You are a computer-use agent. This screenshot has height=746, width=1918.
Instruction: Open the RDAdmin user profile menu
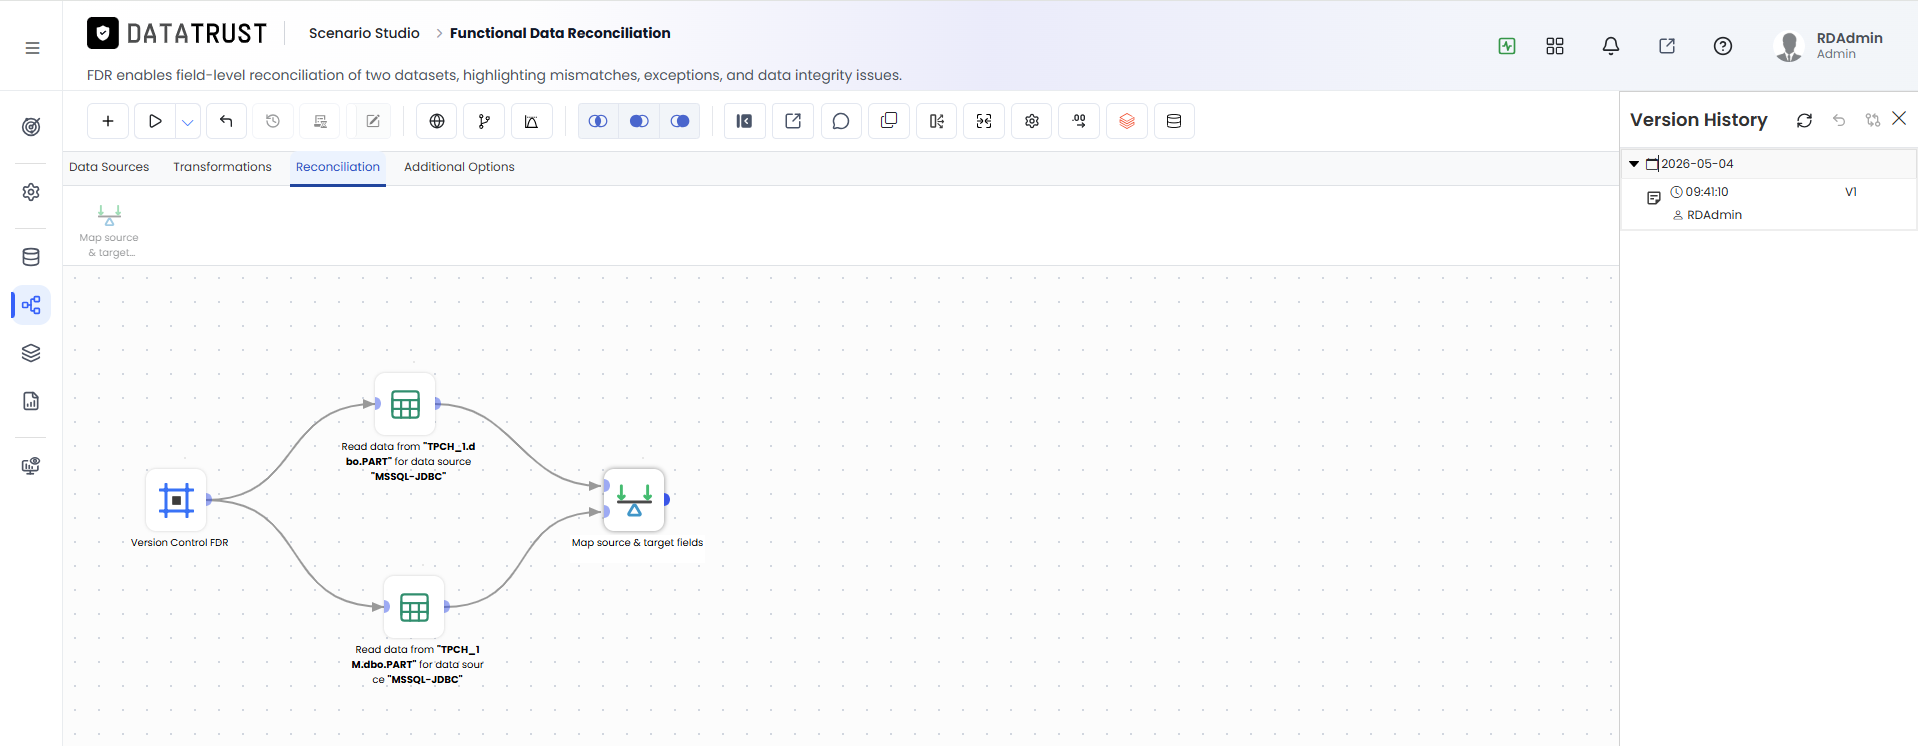1829,46
